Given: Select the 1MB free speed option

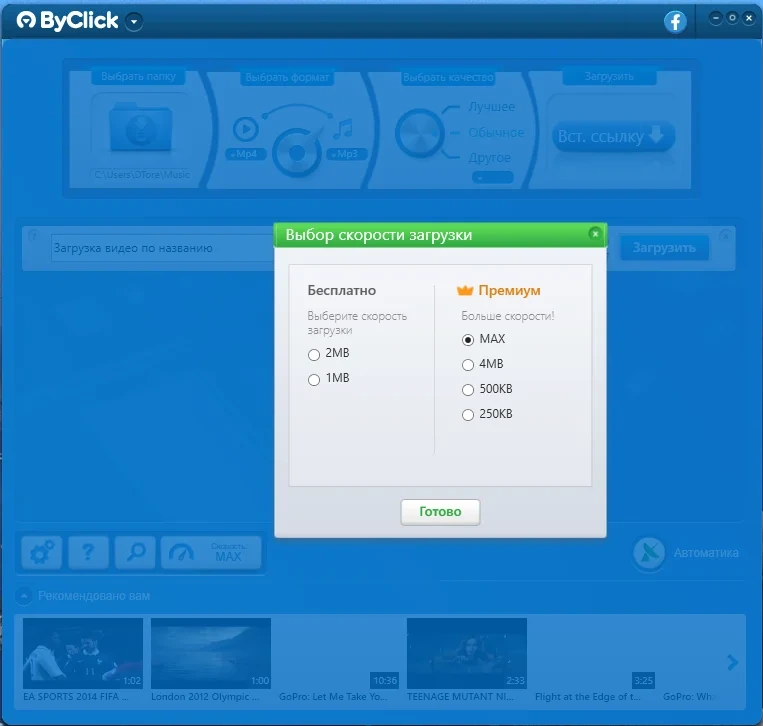Looking at the screenshot, I should click(x=314, y=380).
